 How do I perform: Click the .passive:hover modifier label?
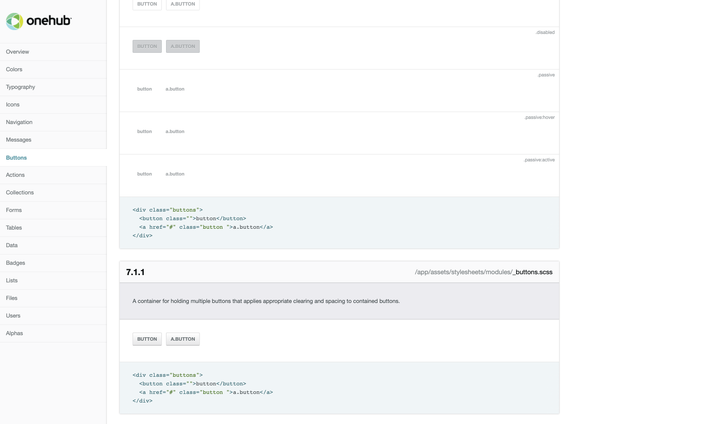540,118
